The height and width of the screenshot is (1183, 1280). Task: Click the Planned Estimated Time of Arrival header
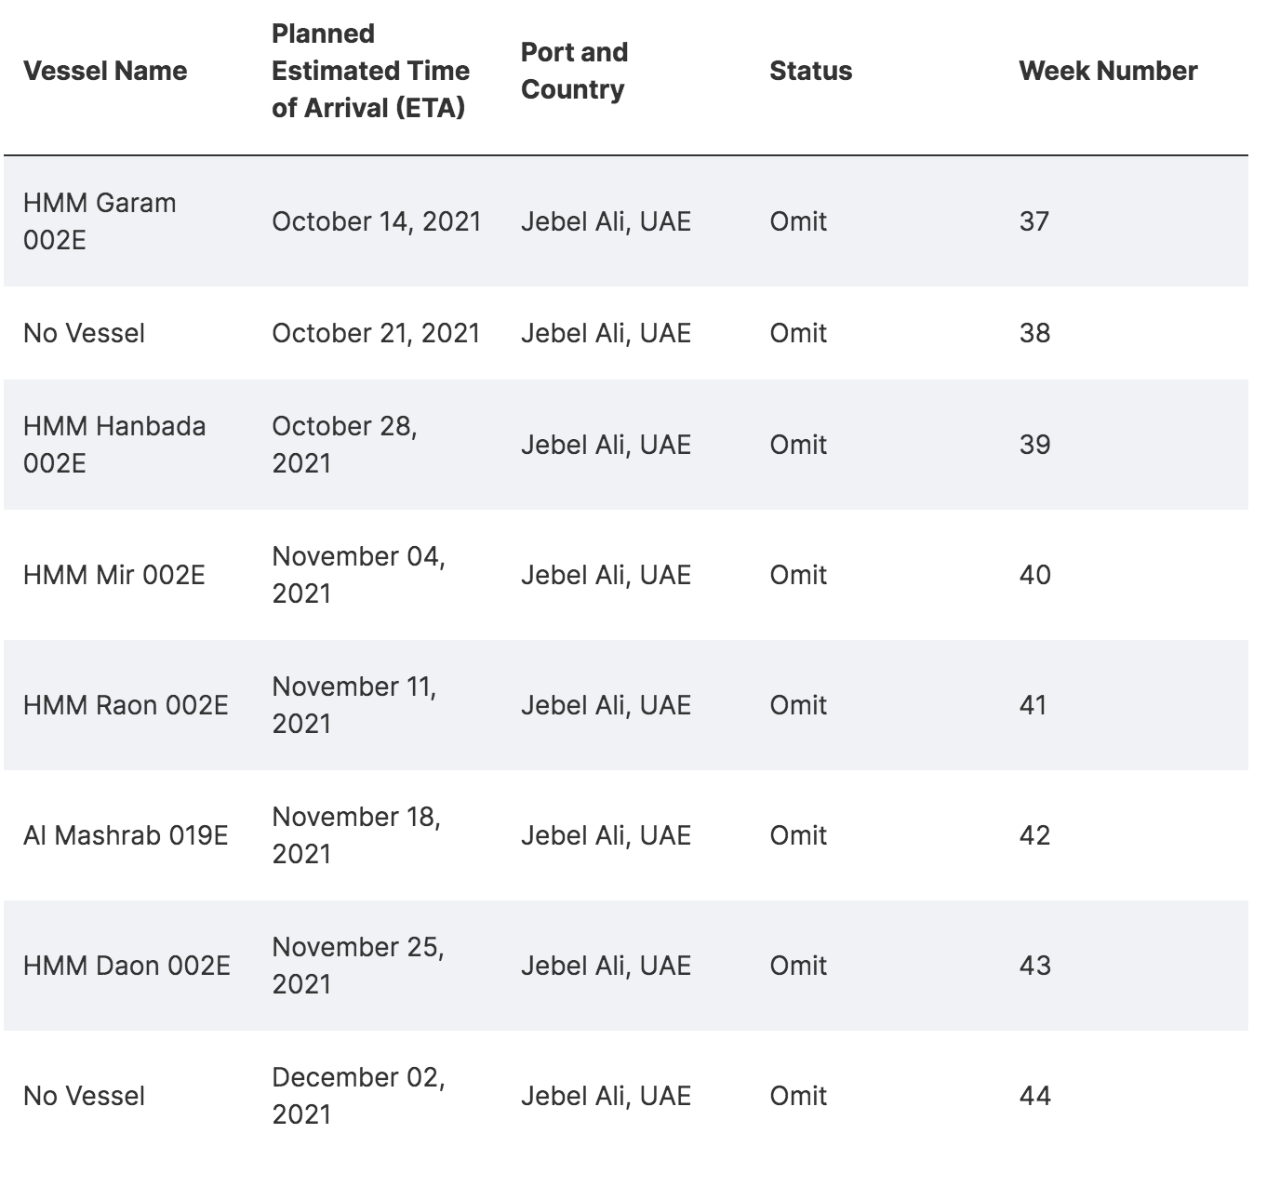370,71
